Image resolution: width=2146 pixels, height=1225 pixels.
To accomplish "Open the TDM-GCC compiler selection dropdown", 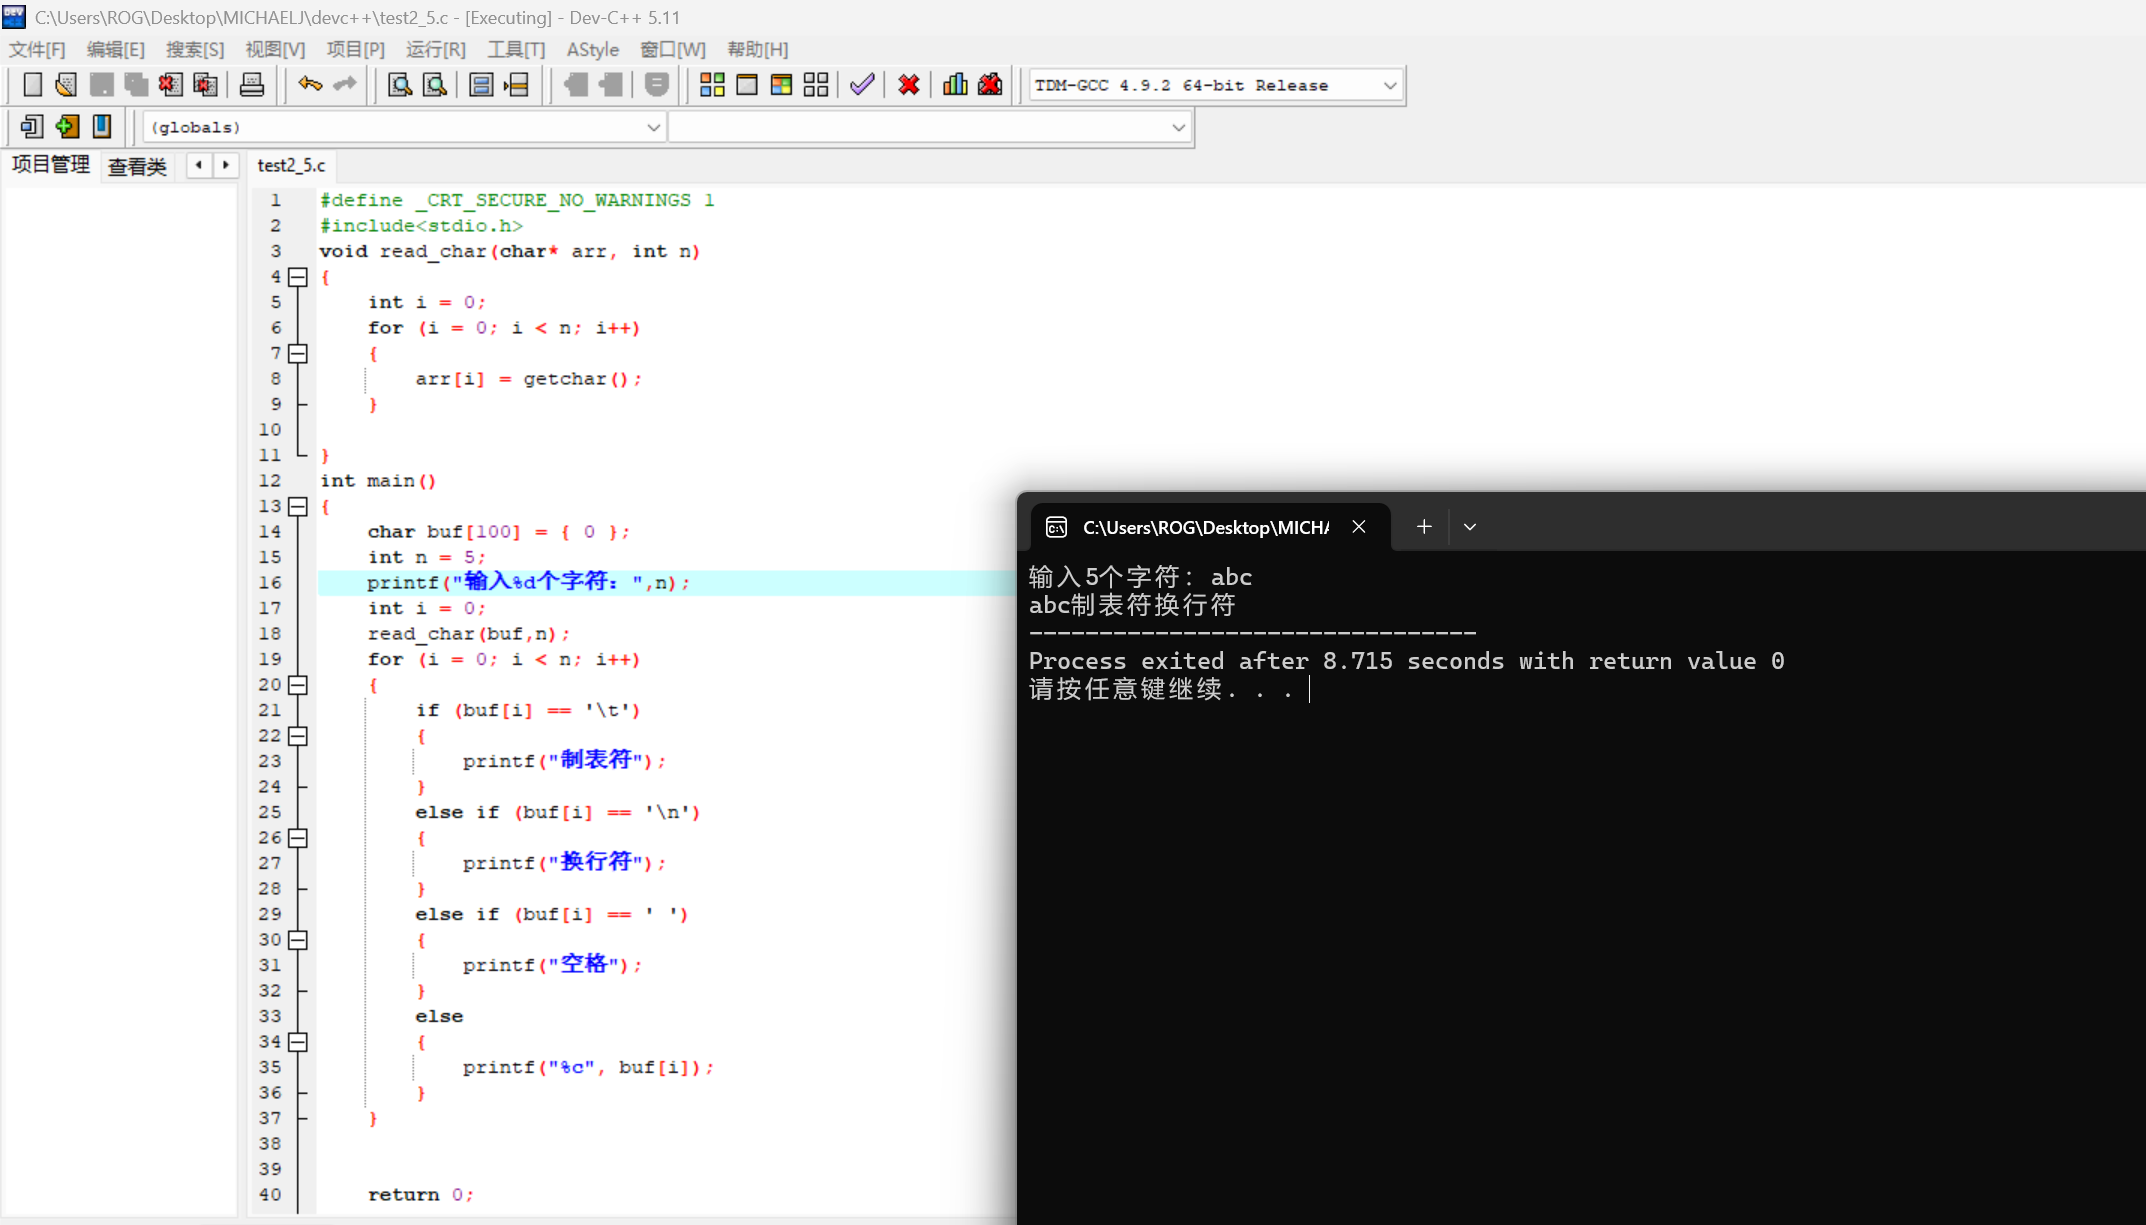I will pos(1389,86).
